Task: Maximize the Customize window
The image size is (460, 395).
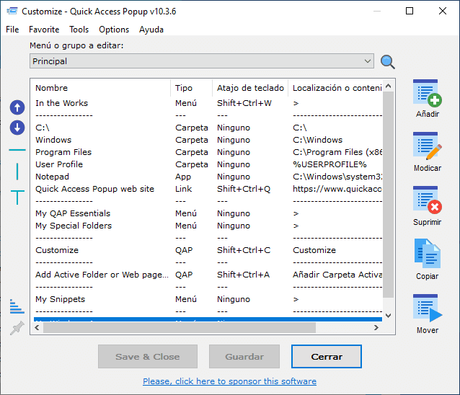Action: (x=409, y=11)
